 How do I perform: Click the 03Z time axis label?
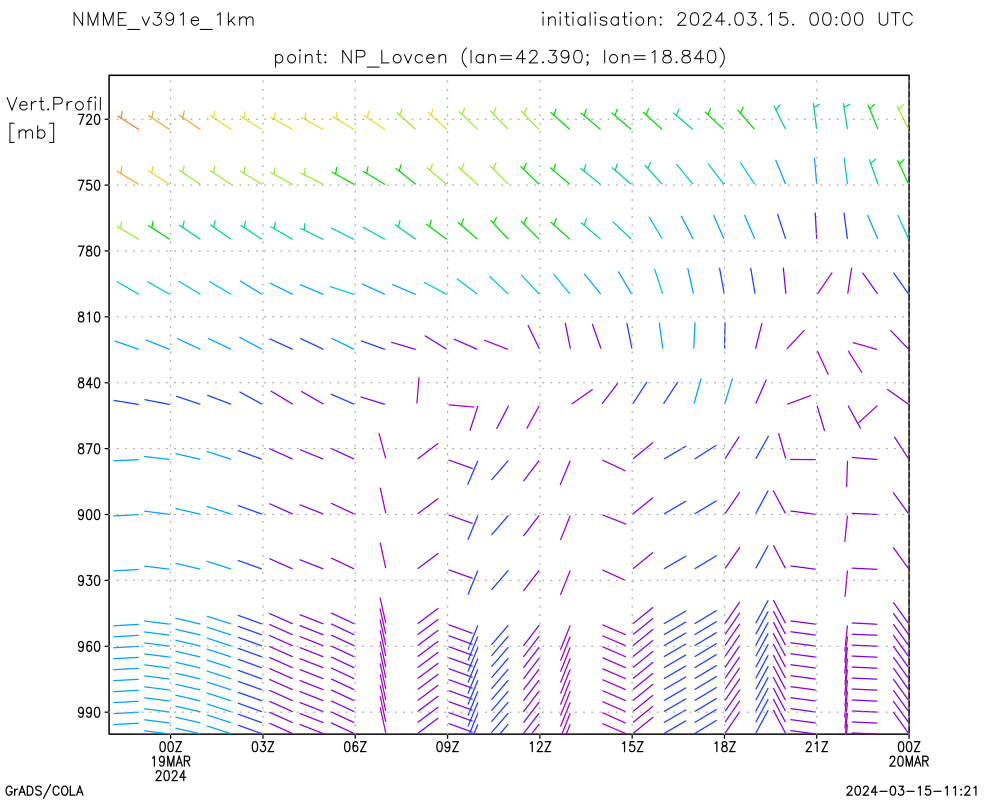click(263, 747)
